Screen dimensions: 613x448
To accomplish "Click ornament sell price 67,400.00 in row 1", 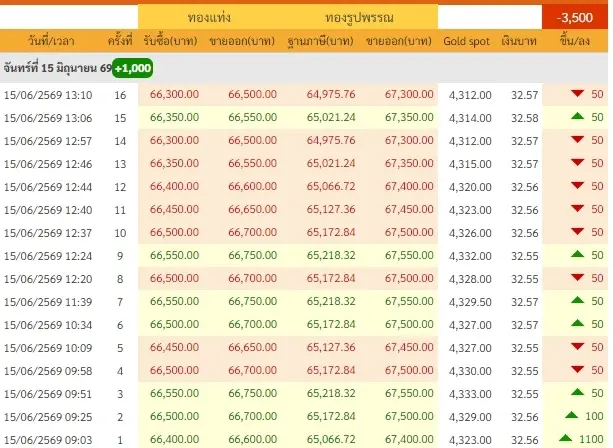I will pos(409,439).
